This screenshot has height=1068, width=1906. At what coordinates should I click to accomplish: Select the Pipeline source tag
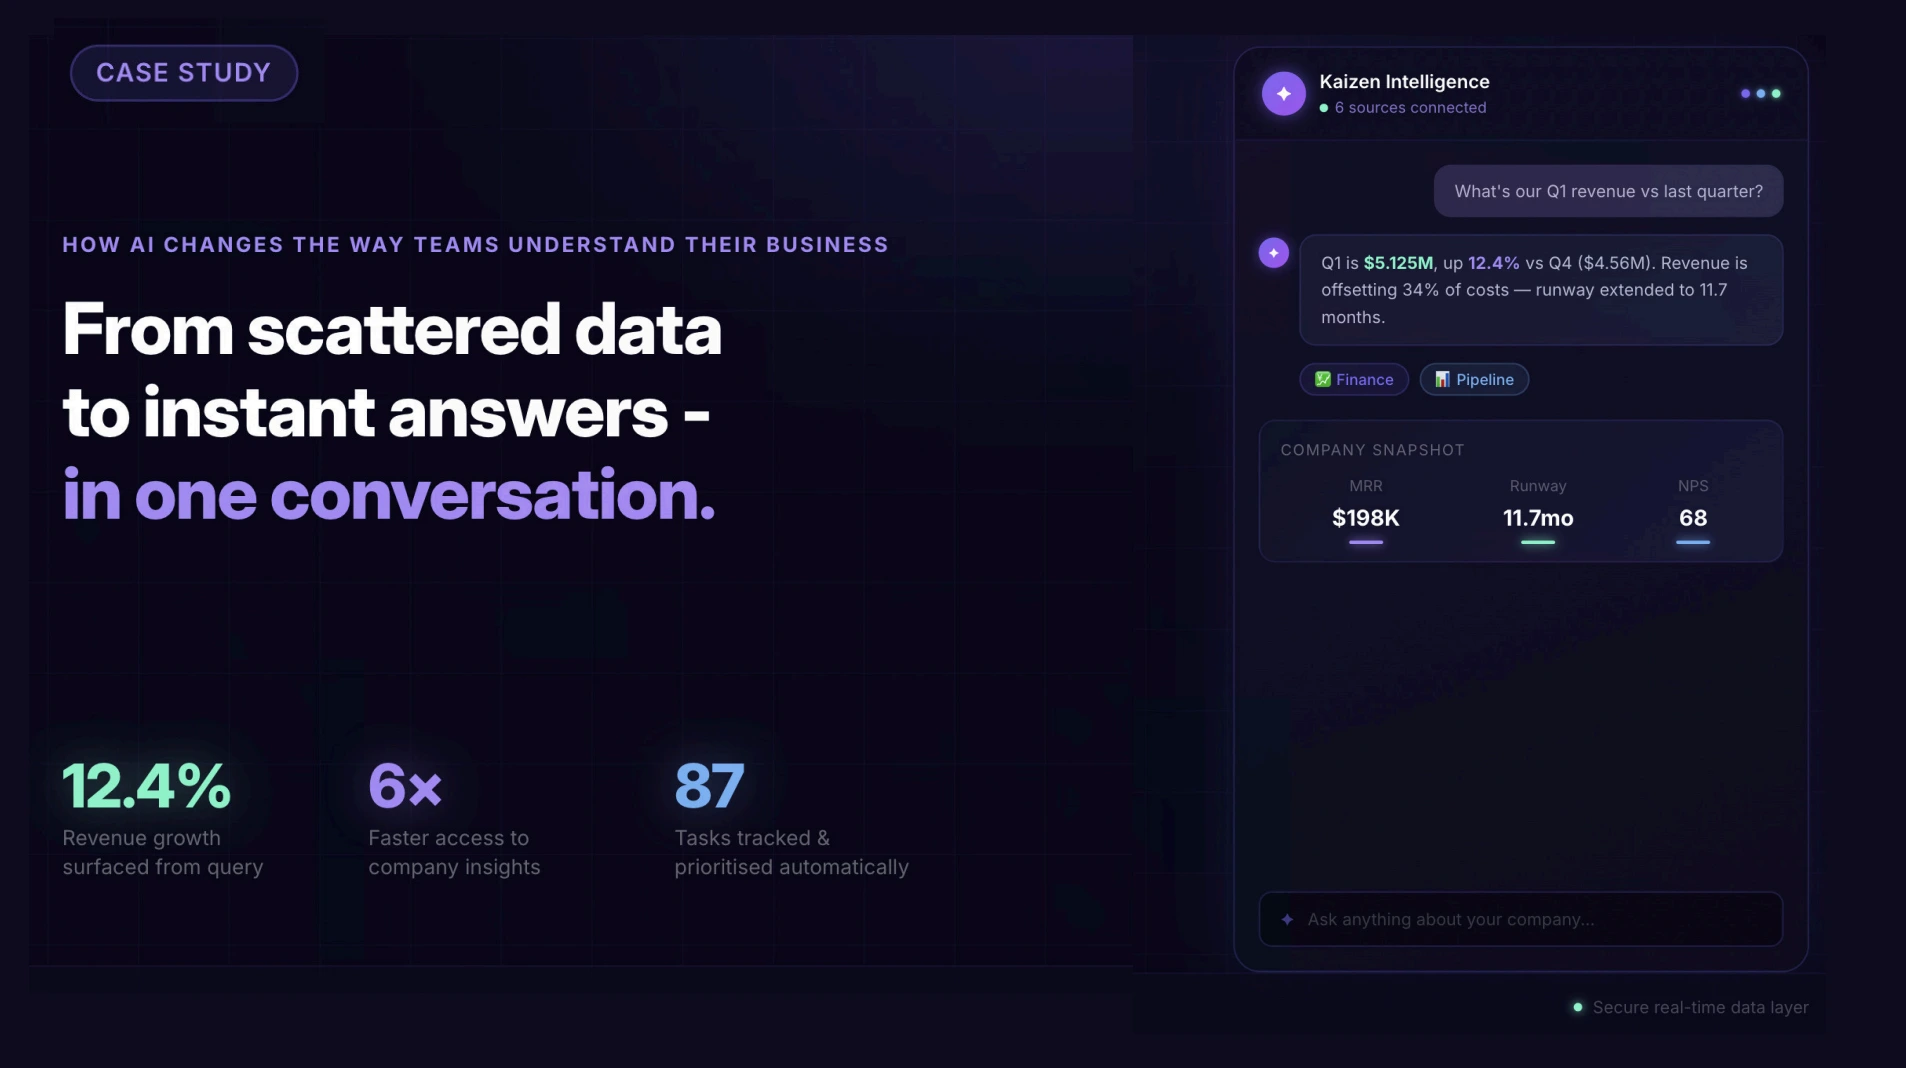point(1474,379)
